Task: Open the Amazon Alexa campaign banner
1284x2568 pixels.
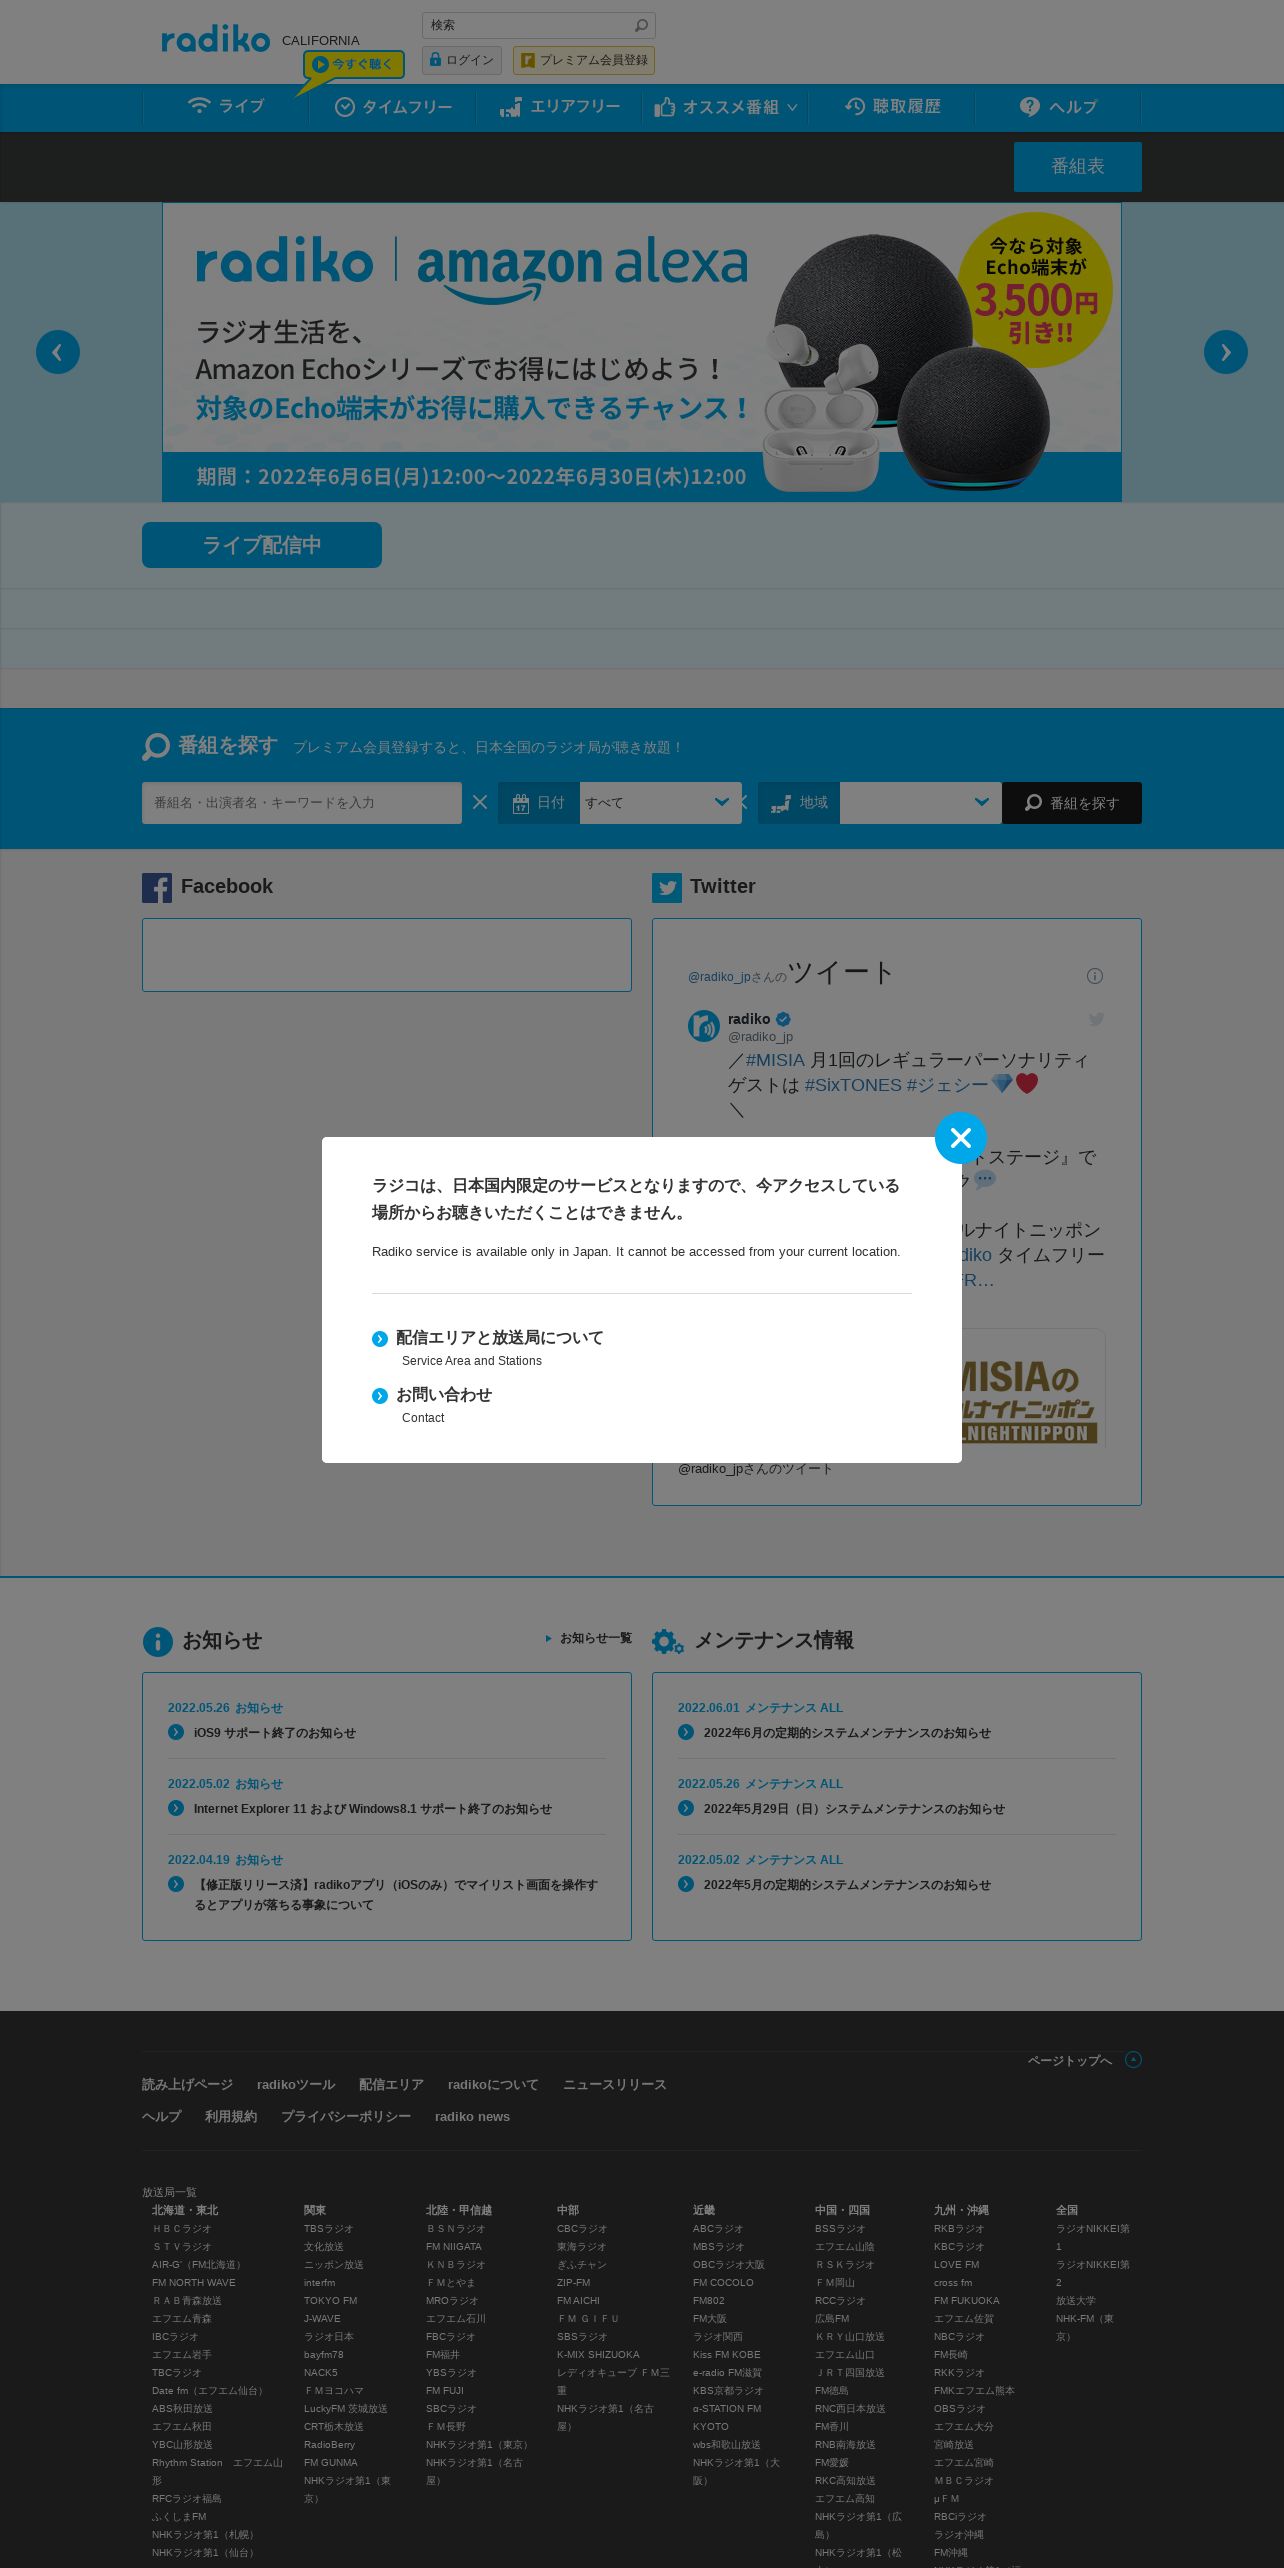Action: [x=642, y=352]
